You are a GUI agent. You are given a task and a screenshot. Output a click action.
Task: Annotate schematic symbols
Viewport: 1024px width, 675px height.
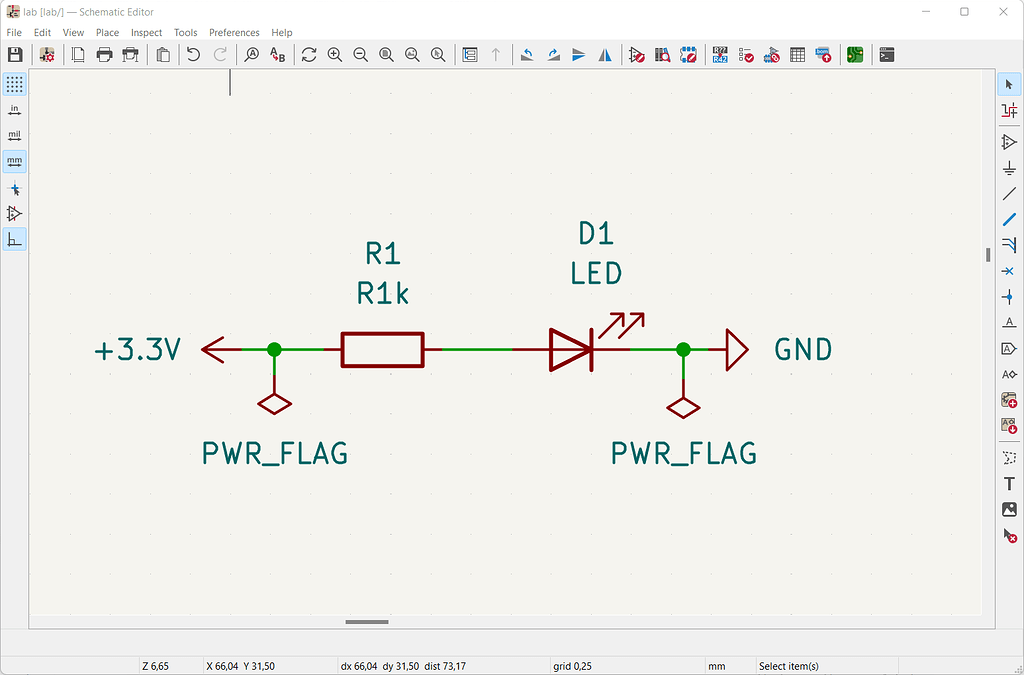pos(720,54)
